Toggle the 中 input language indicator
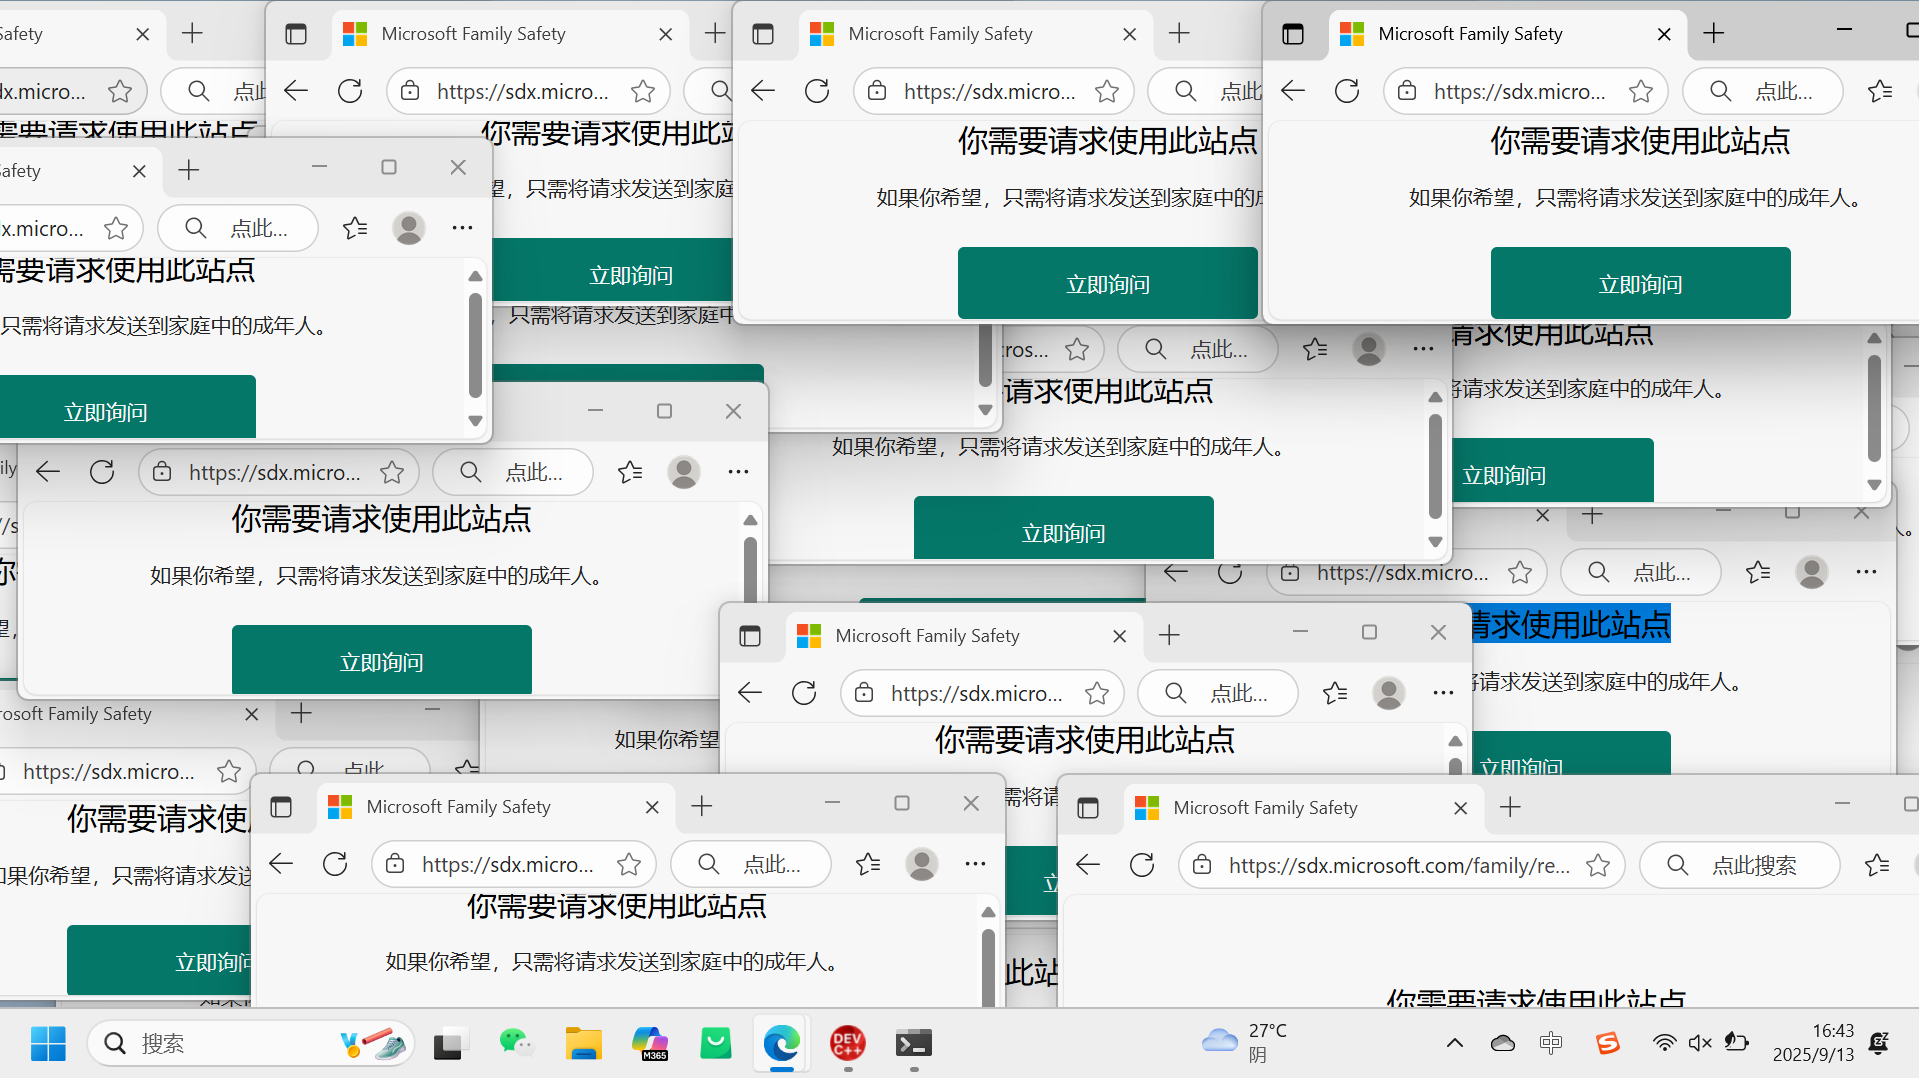This screenshot has width=1919, height=1078. point(1551,1044)
